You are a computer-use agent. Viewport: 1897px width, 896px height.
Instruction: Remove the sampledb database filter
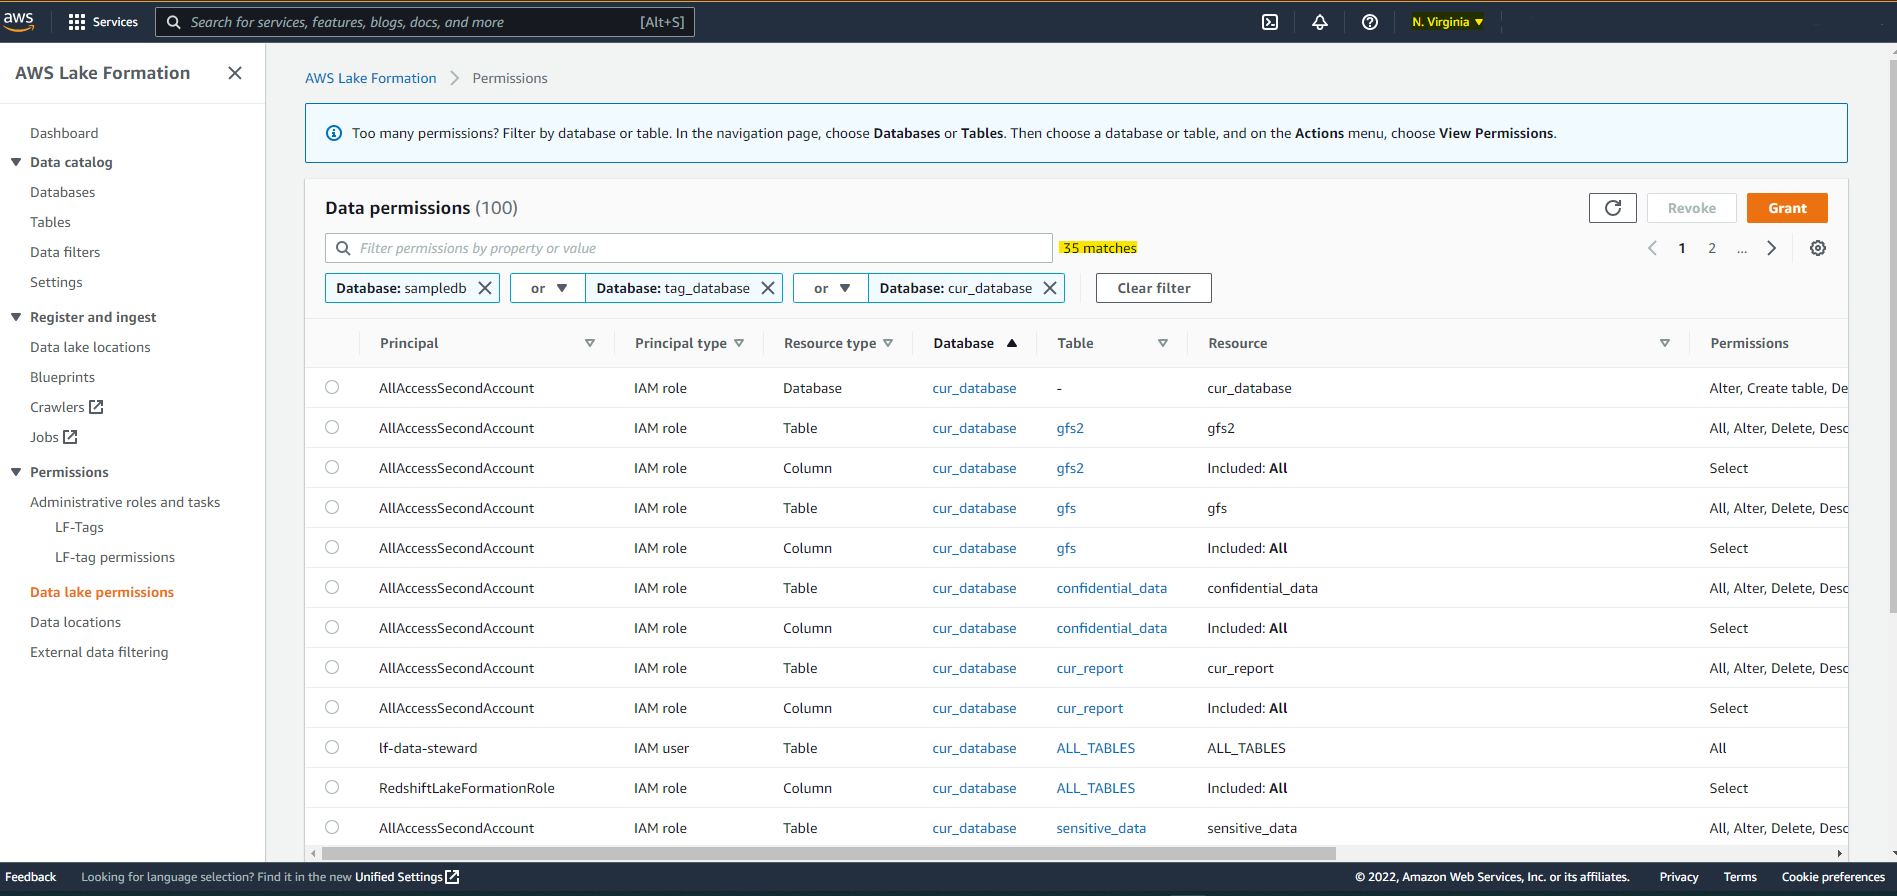click(485, 288)
